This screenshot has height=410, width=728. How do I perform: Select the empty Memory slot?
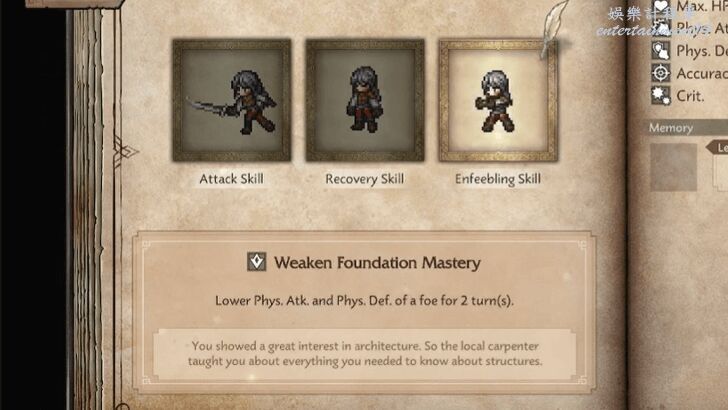673,167
